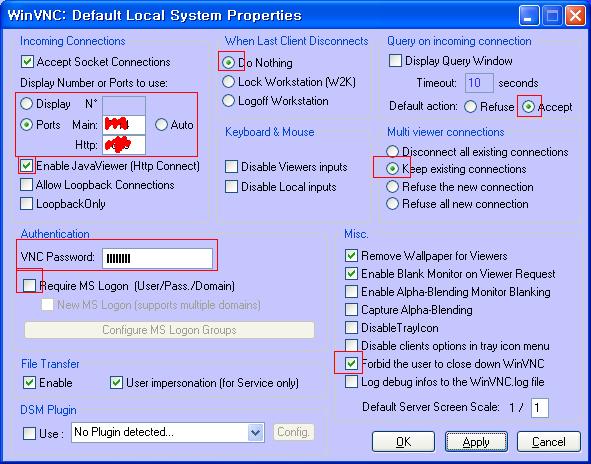Open the DSM Plugin dropdown list
The height and width of the screenshot is (464, 591).
(255, 432)
